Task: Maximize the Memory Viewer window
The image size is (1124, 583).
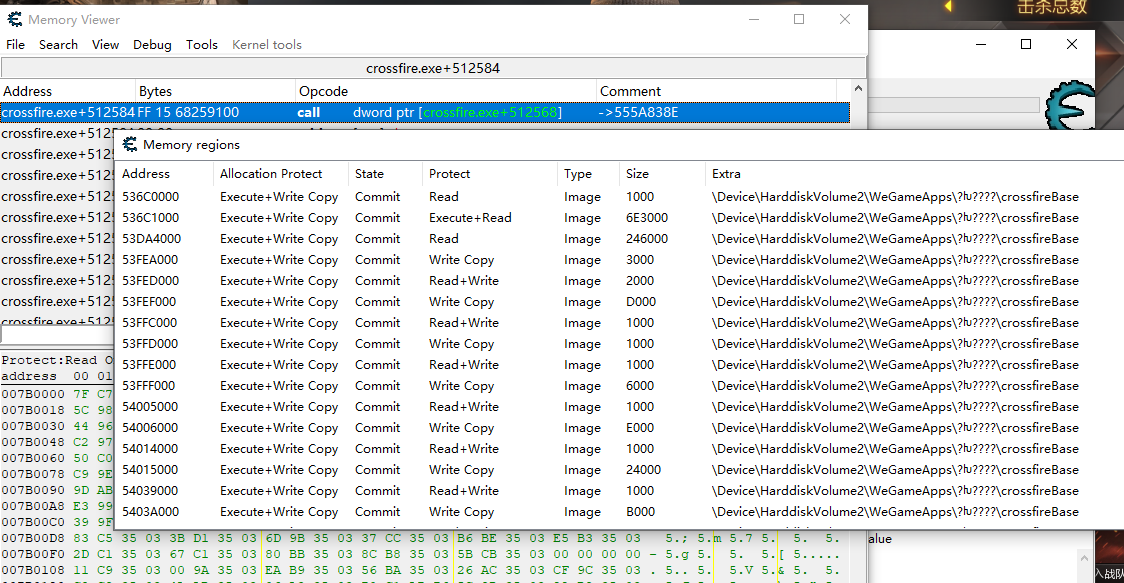Action: coord(799,19)
